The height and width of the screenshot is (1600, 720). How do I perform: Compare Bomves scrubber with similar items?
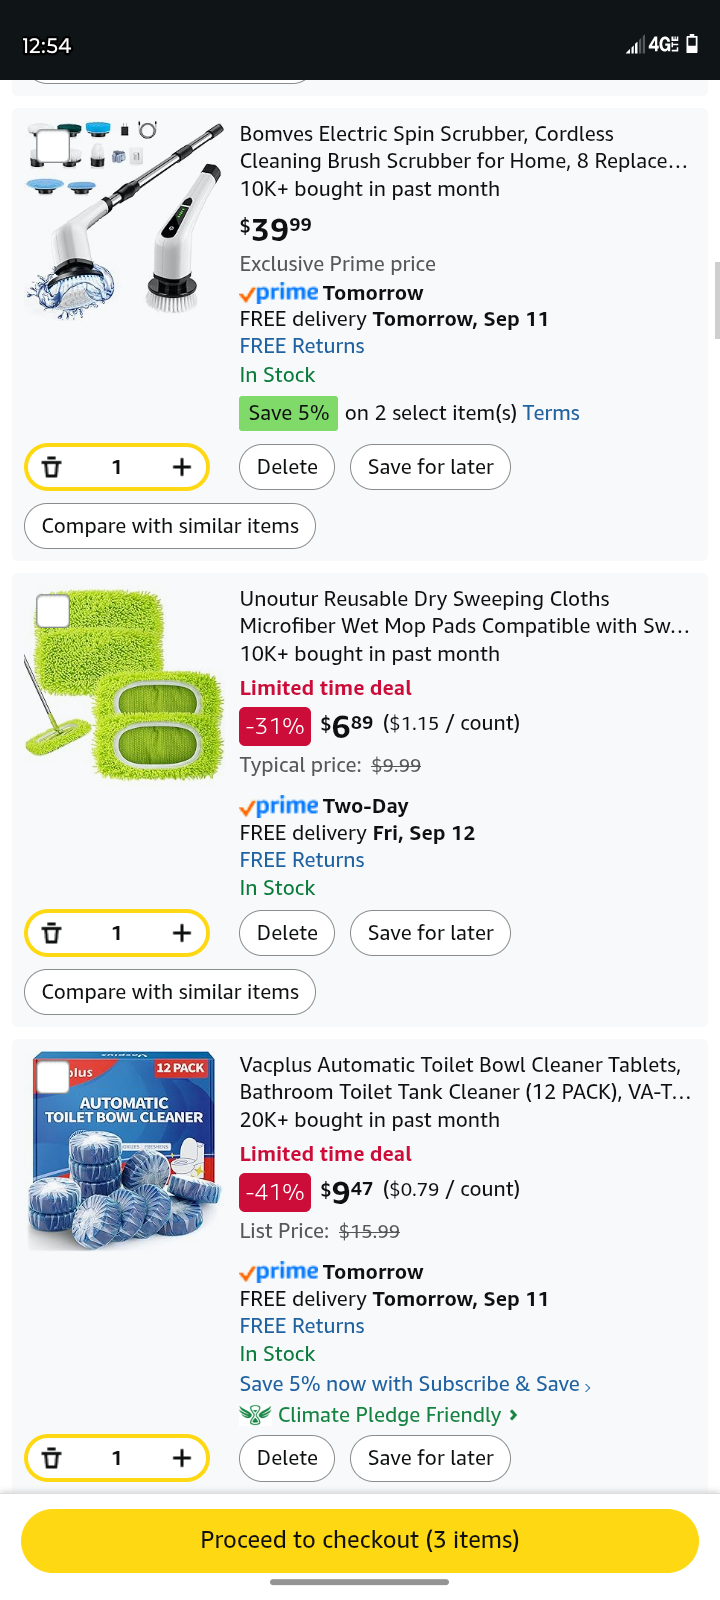tap(170, 526)
